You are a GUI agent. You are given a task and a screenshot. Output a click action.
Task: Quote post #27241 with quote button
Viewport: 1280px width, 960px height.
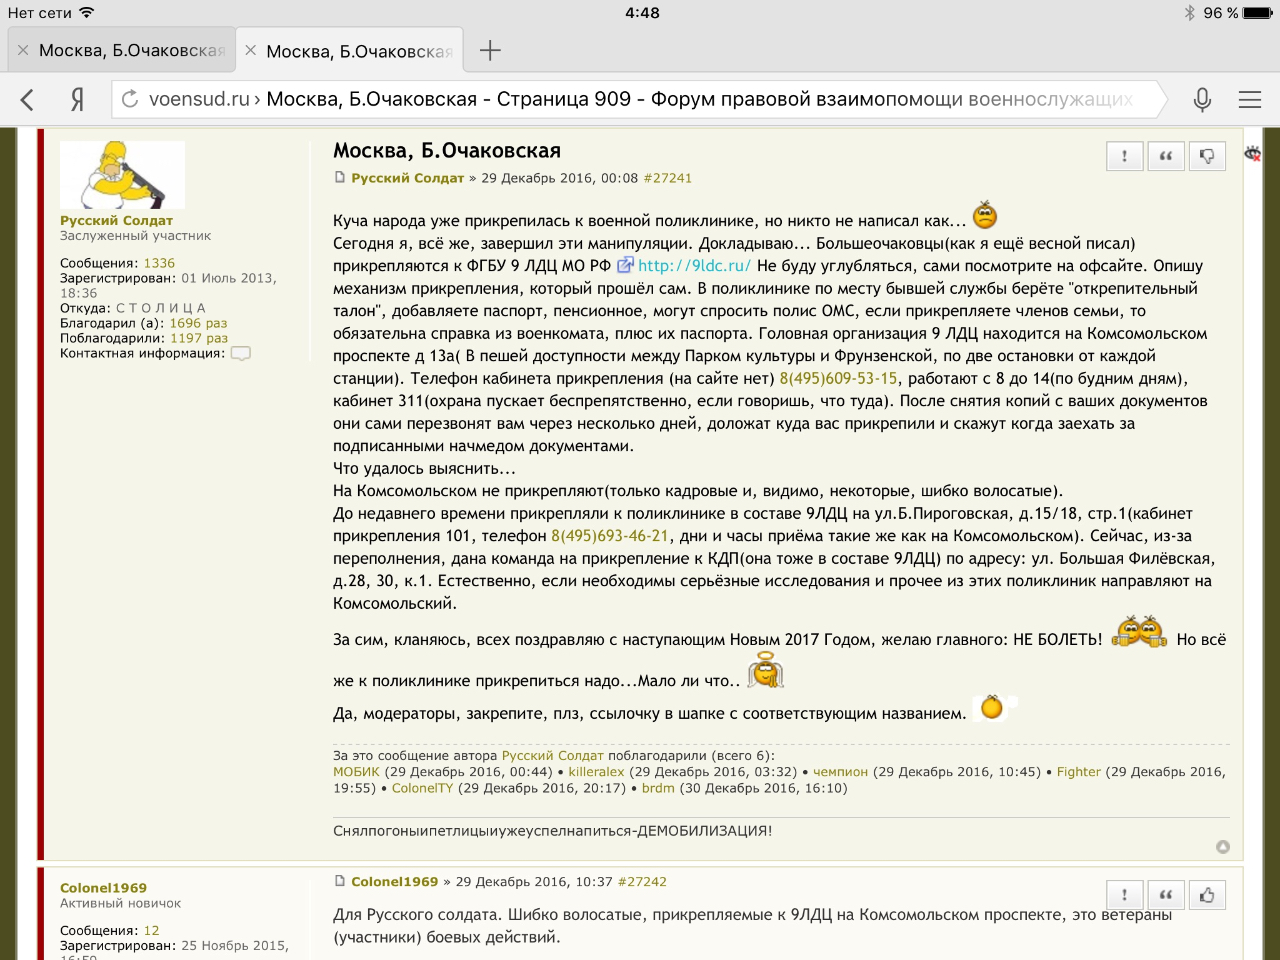(x=1166, y=156)
